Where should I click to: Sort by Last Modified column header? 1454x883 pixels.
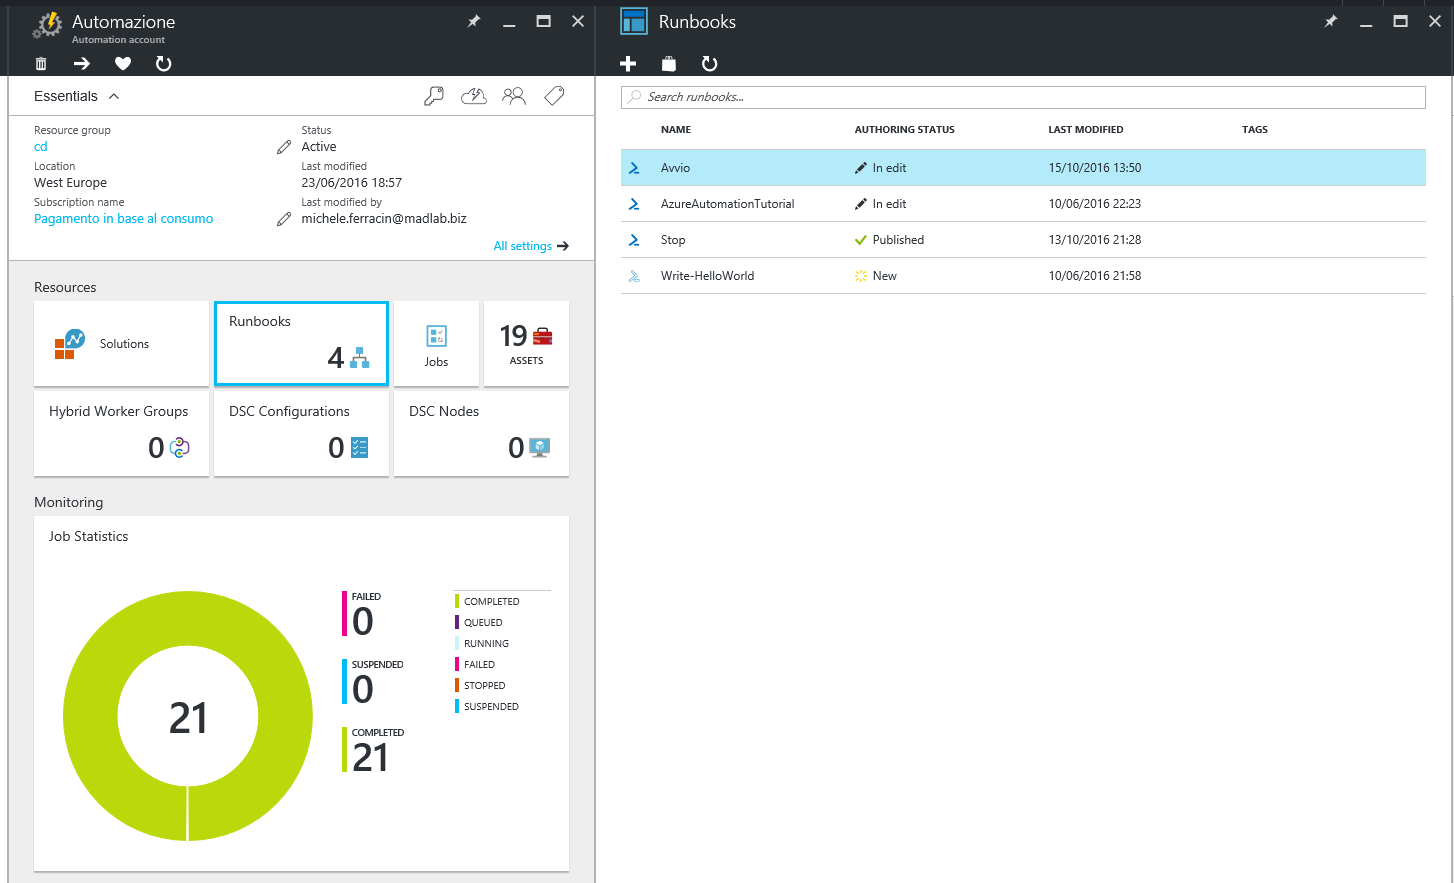pyautogui.click(x=1085, y=130)
